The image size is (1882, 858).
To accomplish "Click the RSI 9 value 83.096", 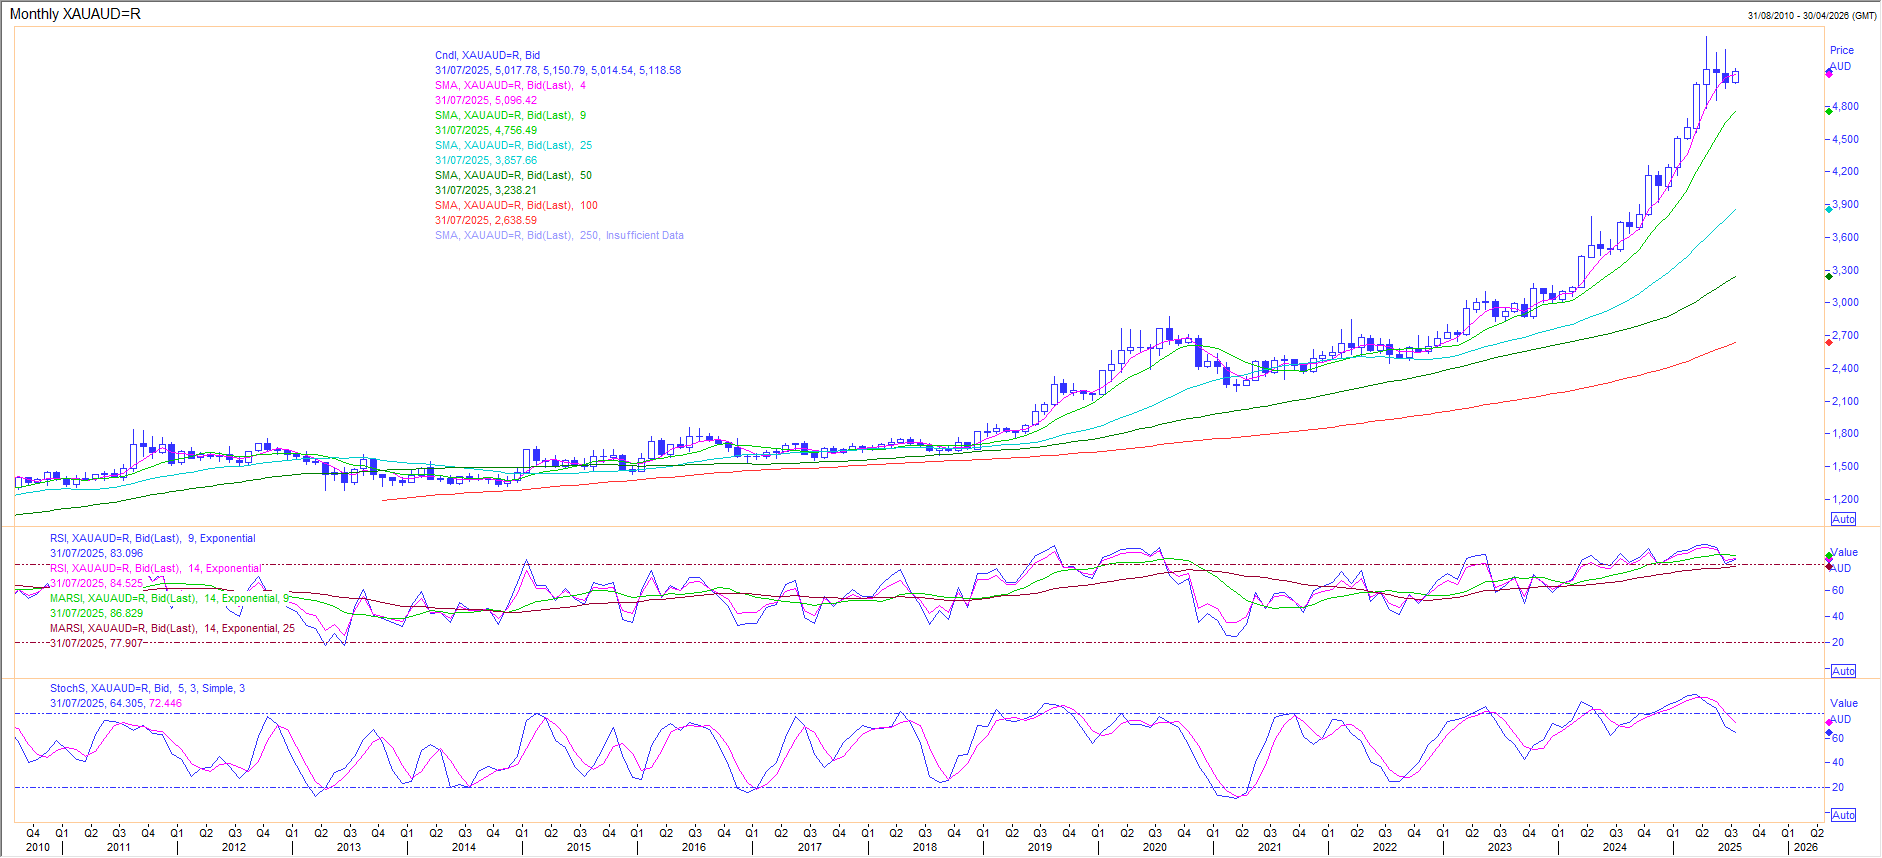I will pyautogui.click(x=97, y=554).
